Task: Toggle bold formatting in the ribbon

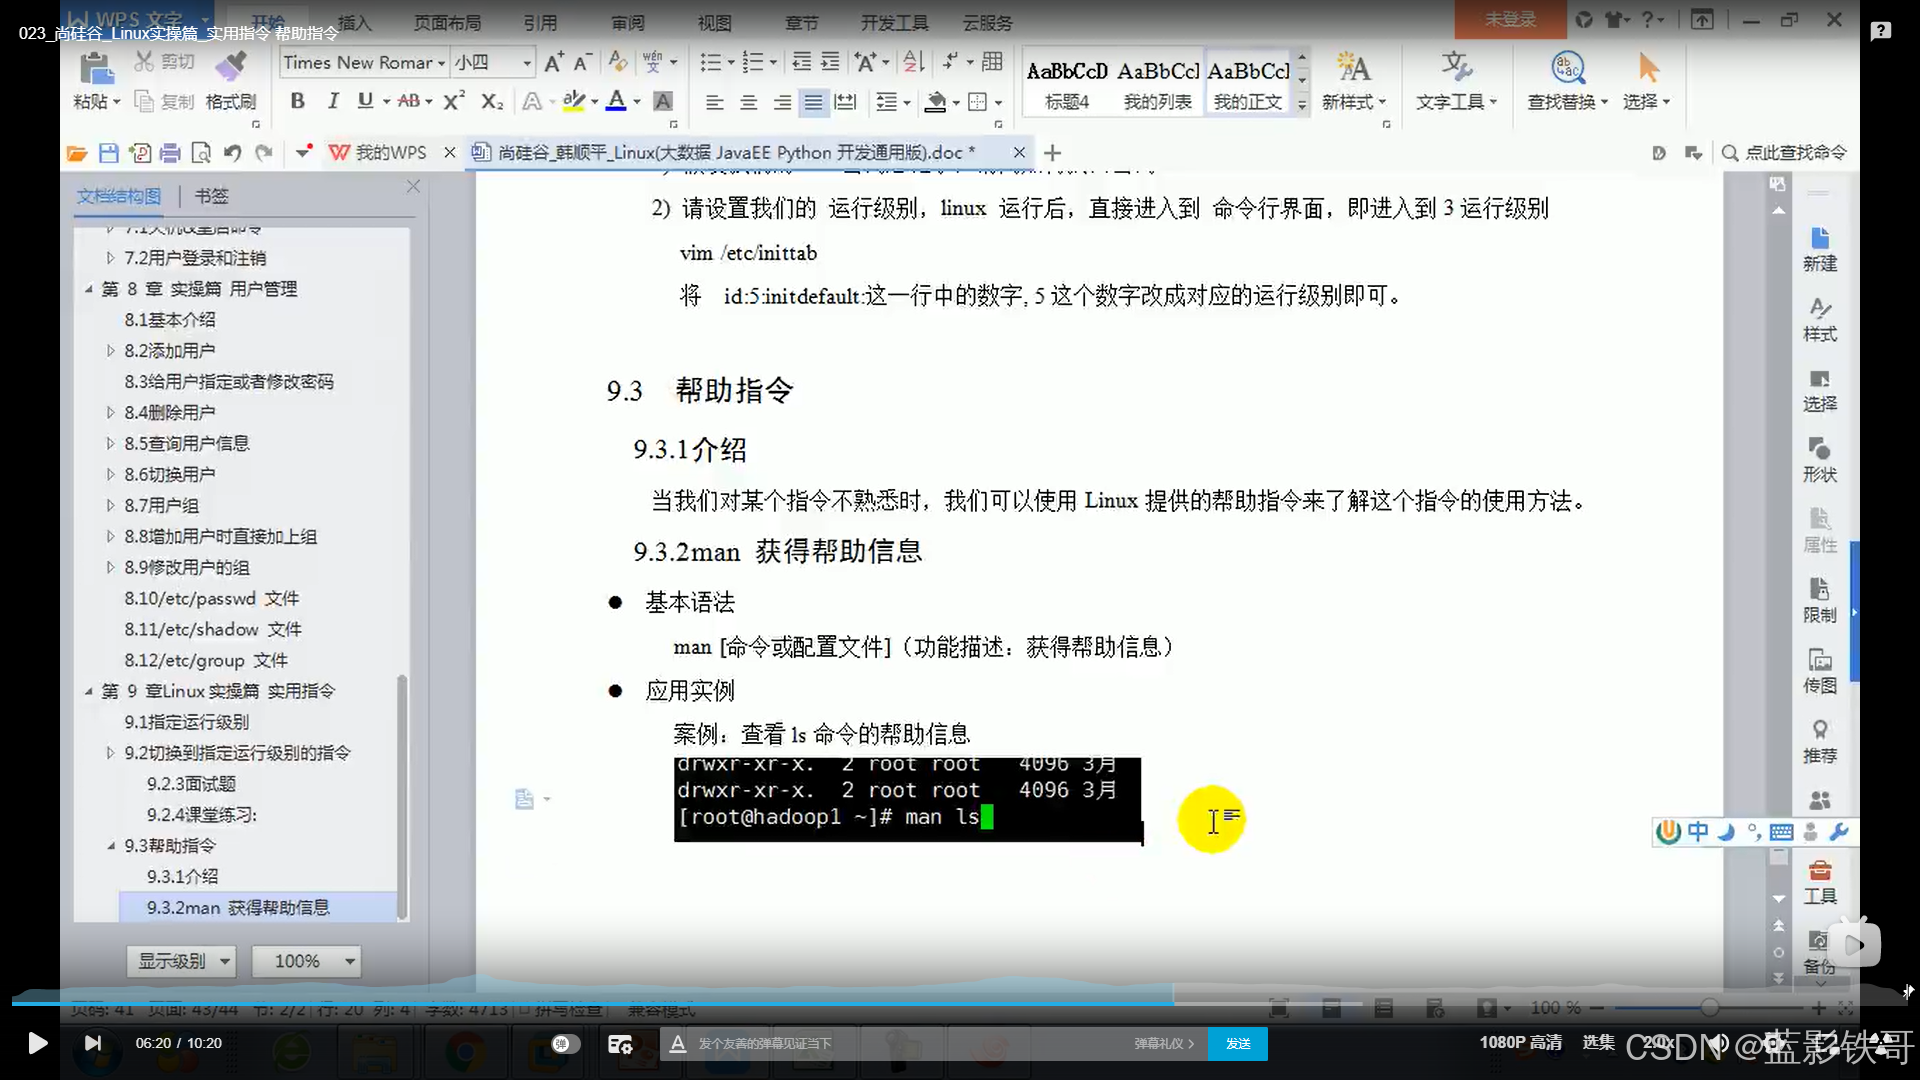Action: point(297,101)
